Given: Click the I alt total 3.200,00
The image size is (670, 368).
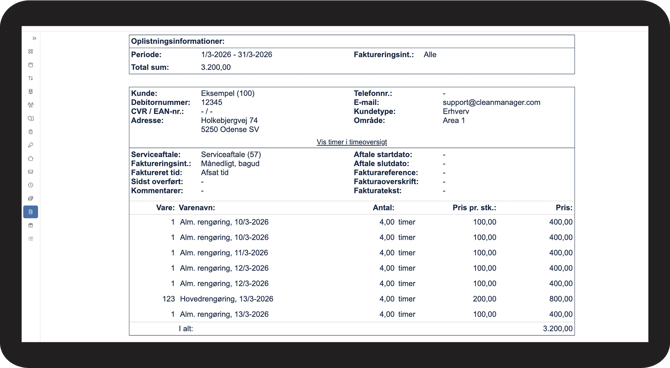Looking at the screenshot, I should [558, 329].
